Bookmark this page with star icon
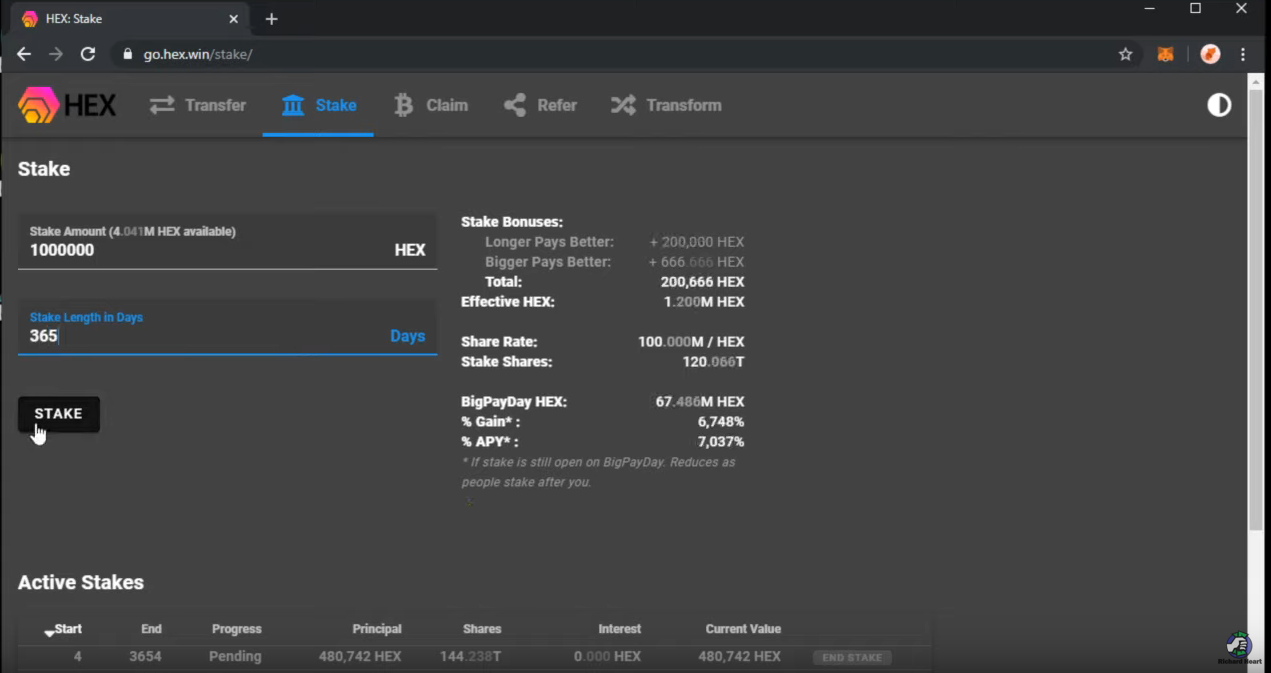 click(1125, 54)
